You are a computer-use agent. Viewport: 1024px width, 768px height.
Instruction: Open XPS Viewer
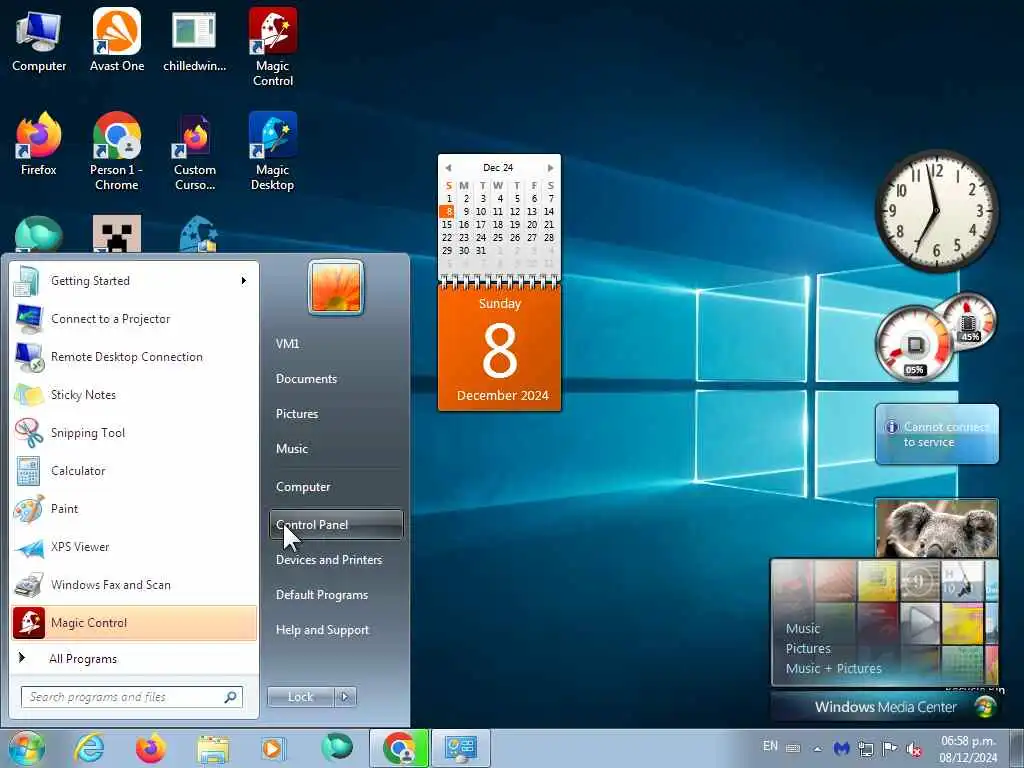tap(135, 547)
